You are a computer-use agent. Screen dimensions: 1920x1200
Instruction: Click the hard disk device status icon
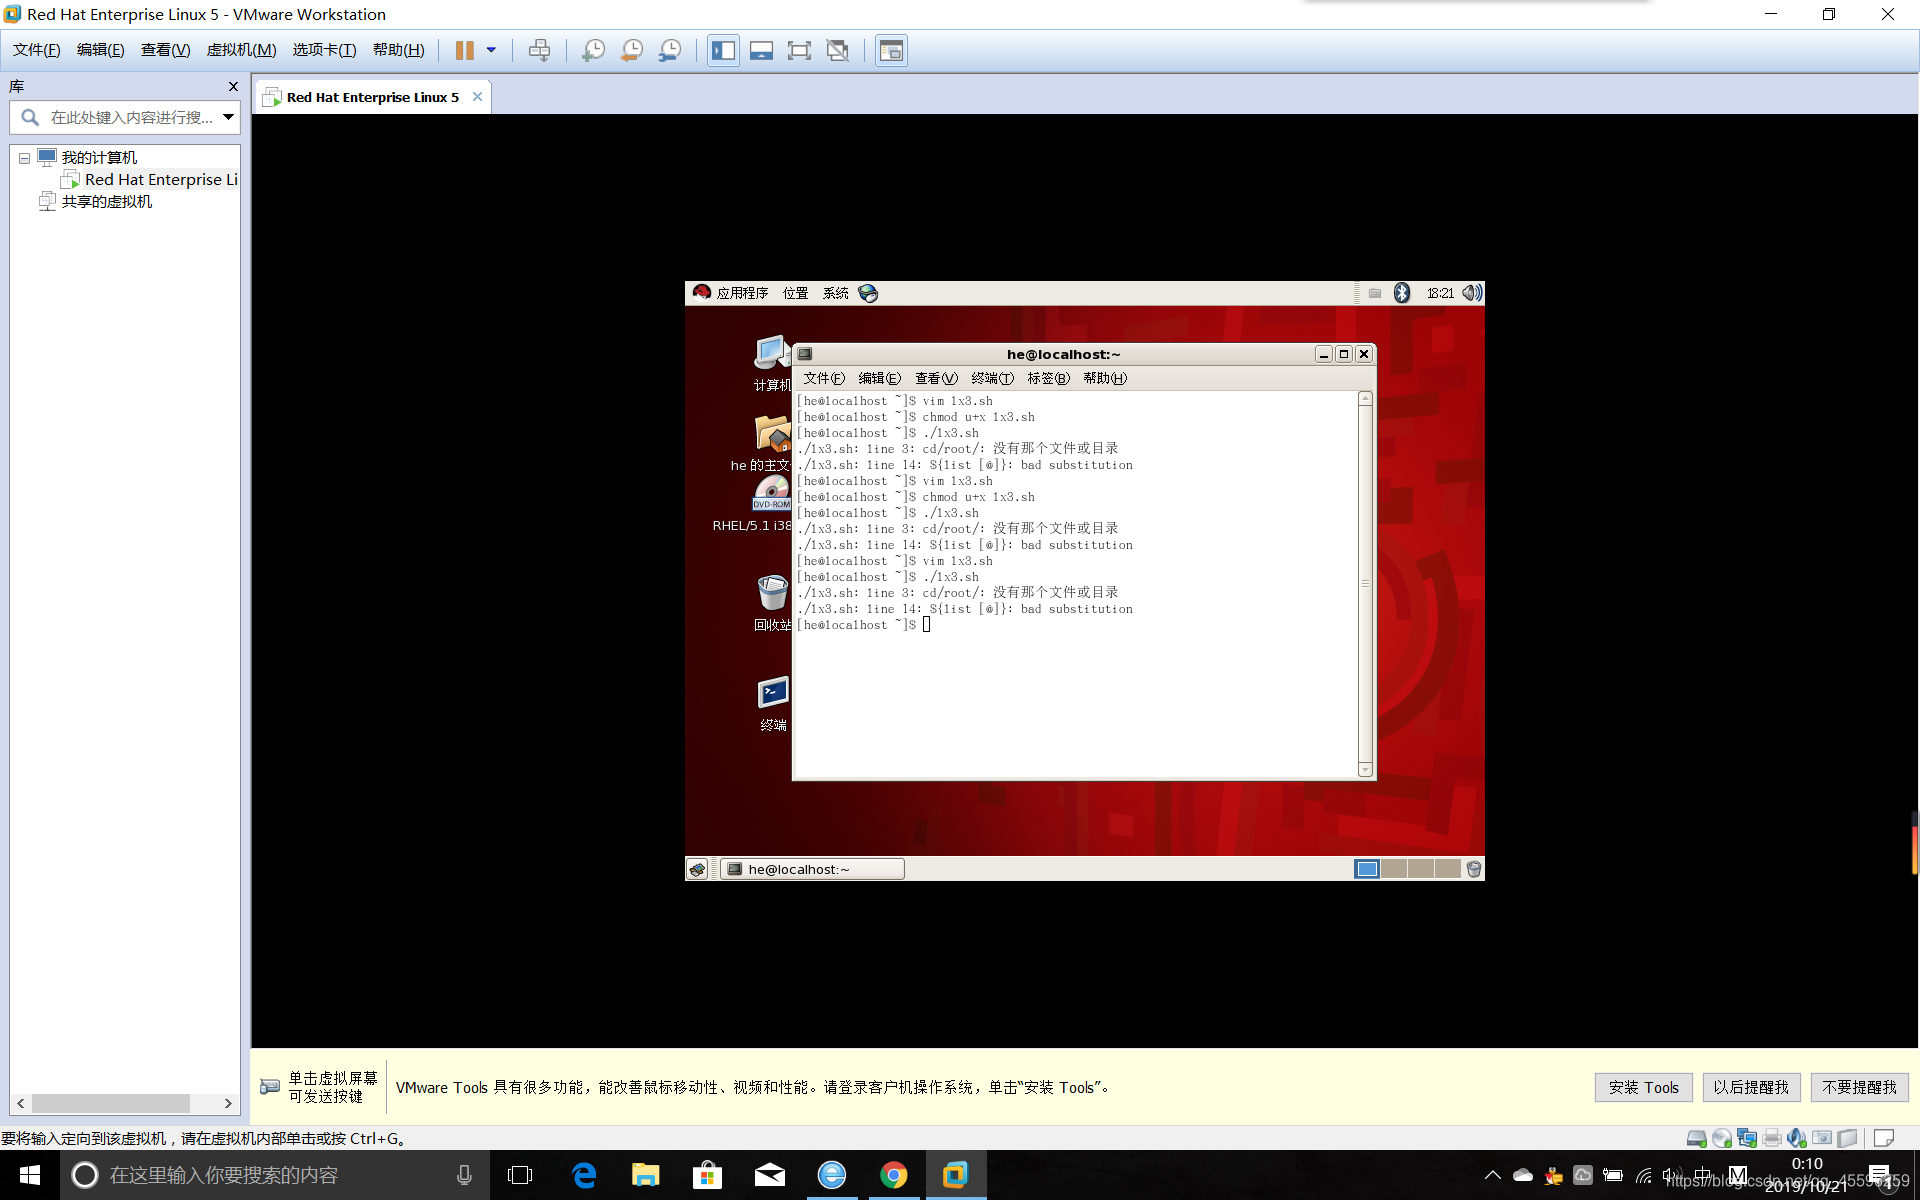[1696, 1138]
